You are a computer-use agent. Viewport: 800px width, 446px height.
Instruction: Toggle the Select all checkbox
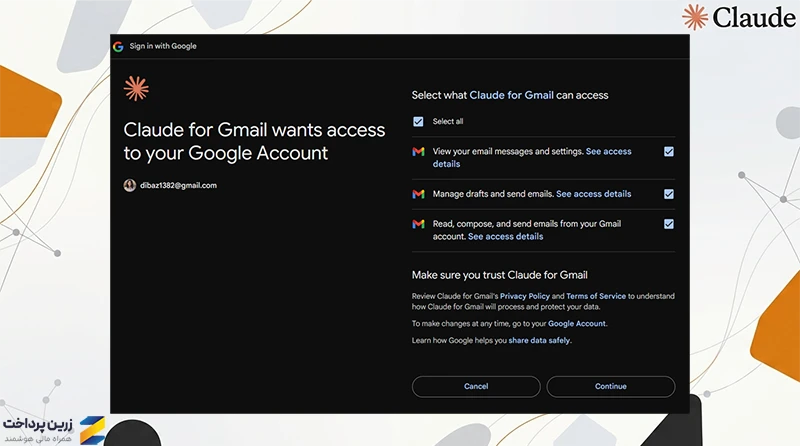click(x=418, y=121)
